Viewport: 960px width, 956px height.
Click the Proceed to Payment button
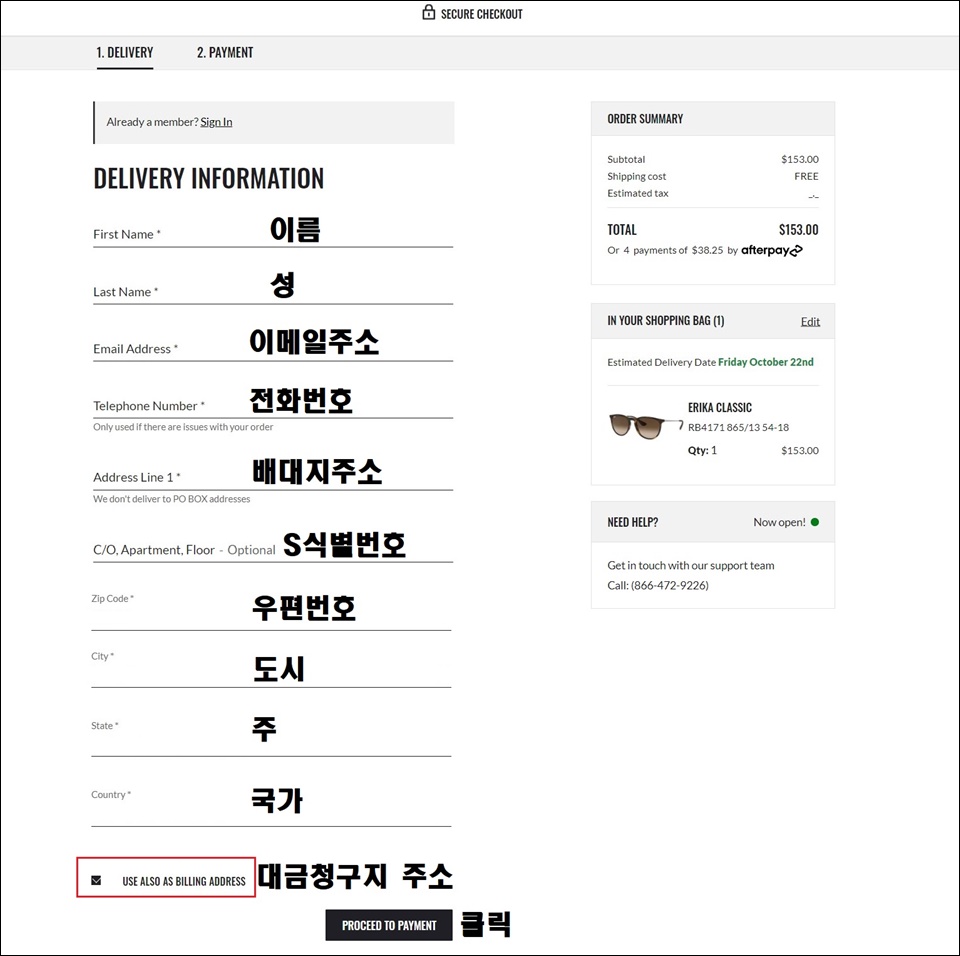389,925
